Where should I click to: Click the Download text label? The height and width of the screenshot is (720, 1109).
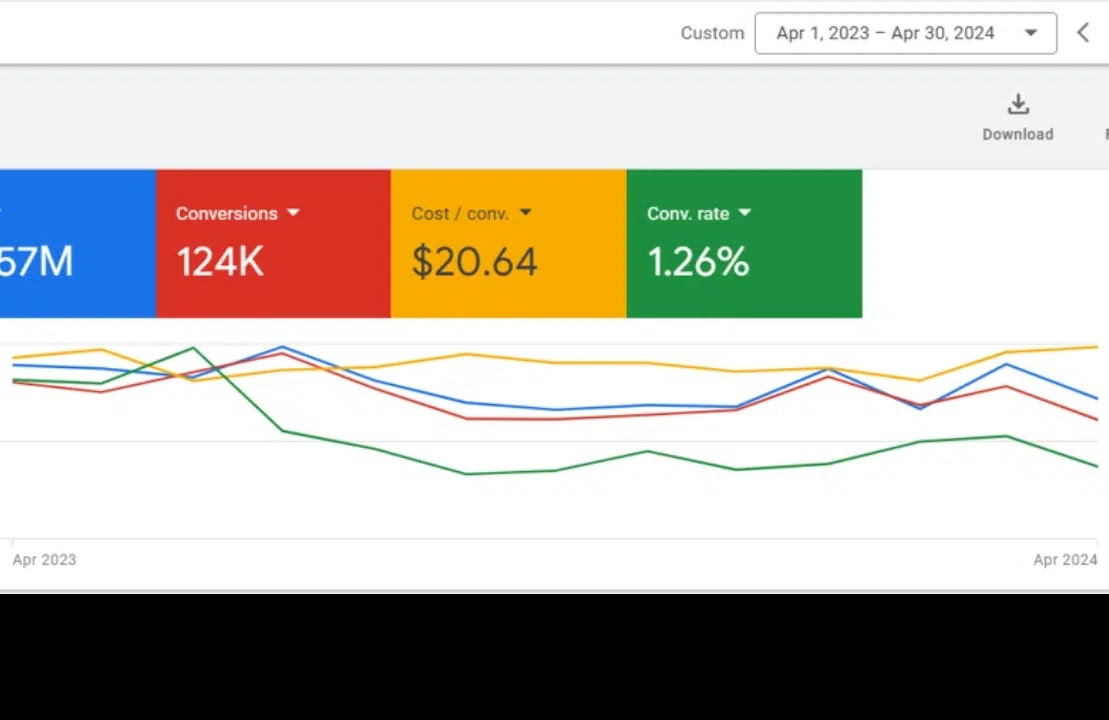pos(1017,134)
